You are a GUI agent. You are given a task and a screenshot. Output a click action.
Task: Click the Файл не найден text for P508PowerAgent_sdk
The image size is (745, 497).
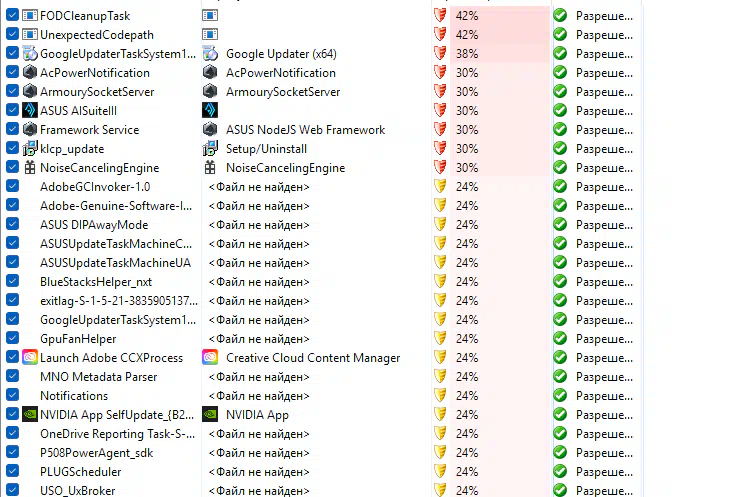(x=259, y=453)
